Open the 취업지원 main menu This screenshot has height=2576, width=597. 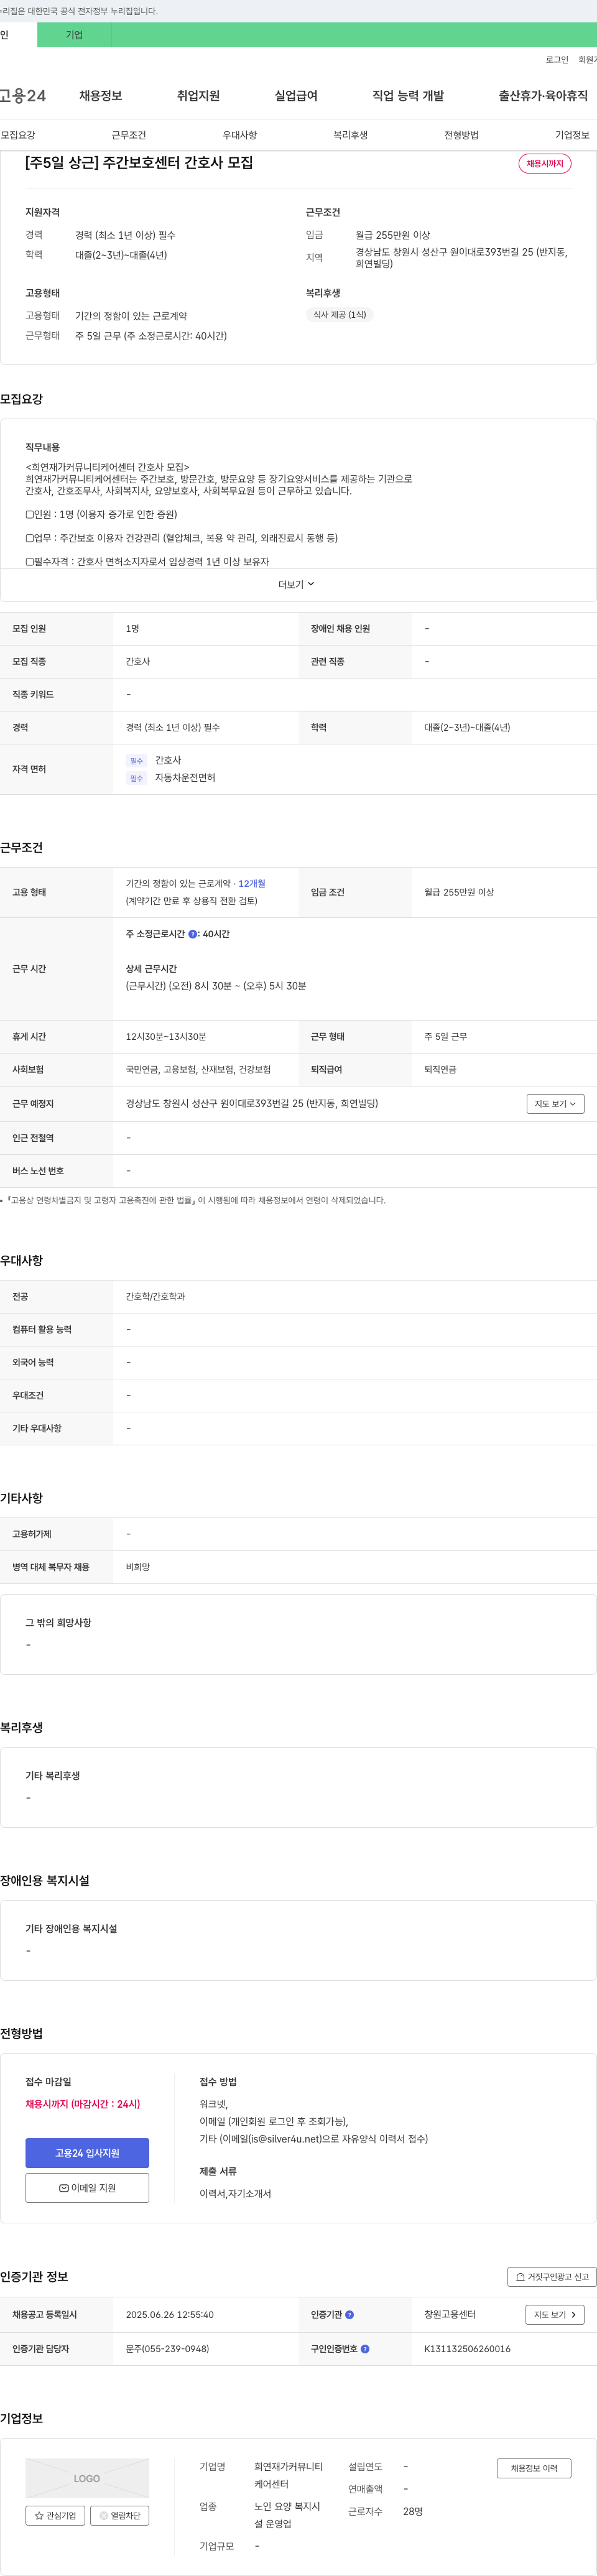click(198, 96)
